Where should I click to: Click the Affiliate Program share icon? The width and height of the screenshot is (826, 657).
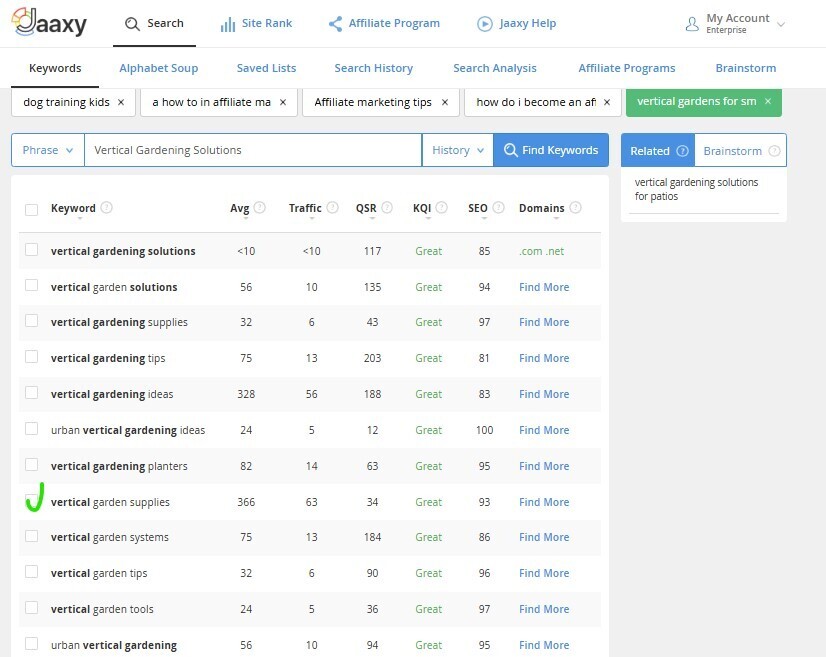pyautogui.click(x=335, y=24)
